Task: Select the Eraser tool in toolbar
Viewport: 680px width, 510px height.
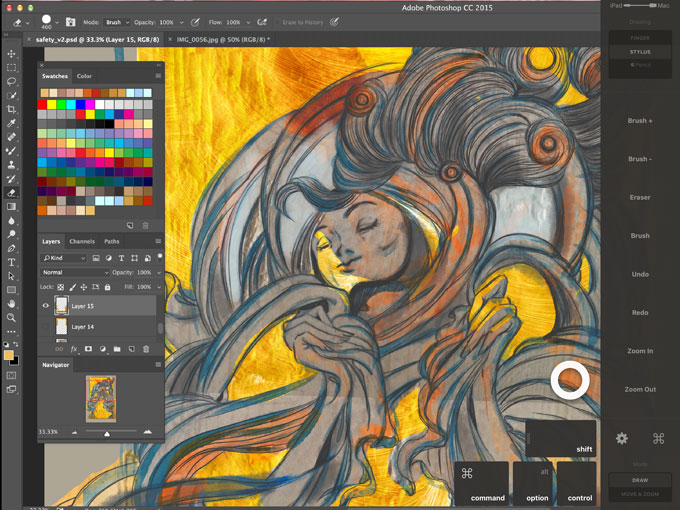Action: 12,193
